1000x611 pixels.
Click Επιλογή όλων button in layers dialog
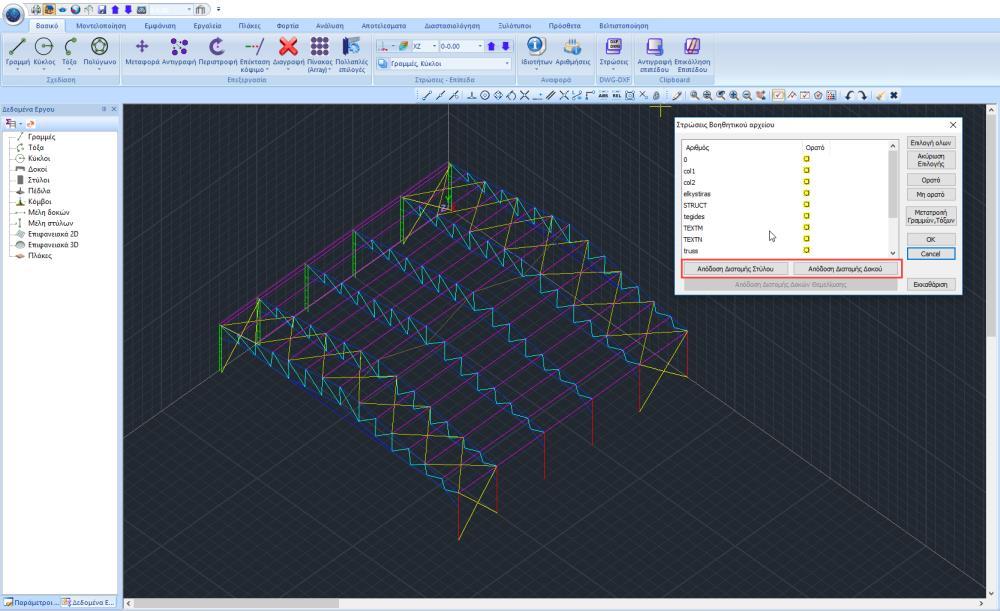930,143
